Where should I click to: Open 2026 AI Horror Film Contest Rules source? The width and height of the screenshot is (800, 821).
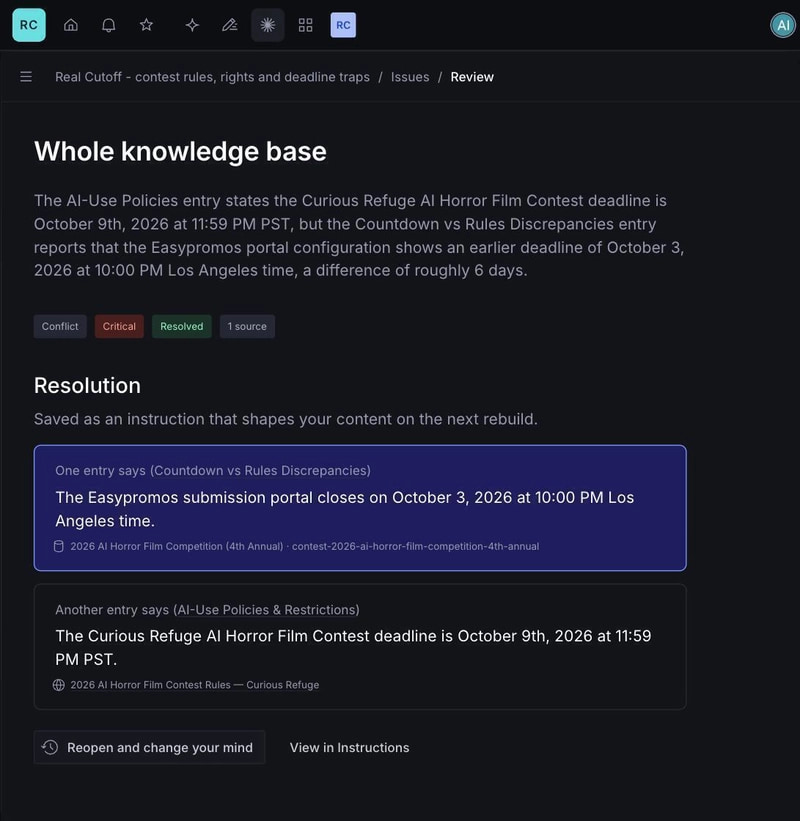click(195, 685)
